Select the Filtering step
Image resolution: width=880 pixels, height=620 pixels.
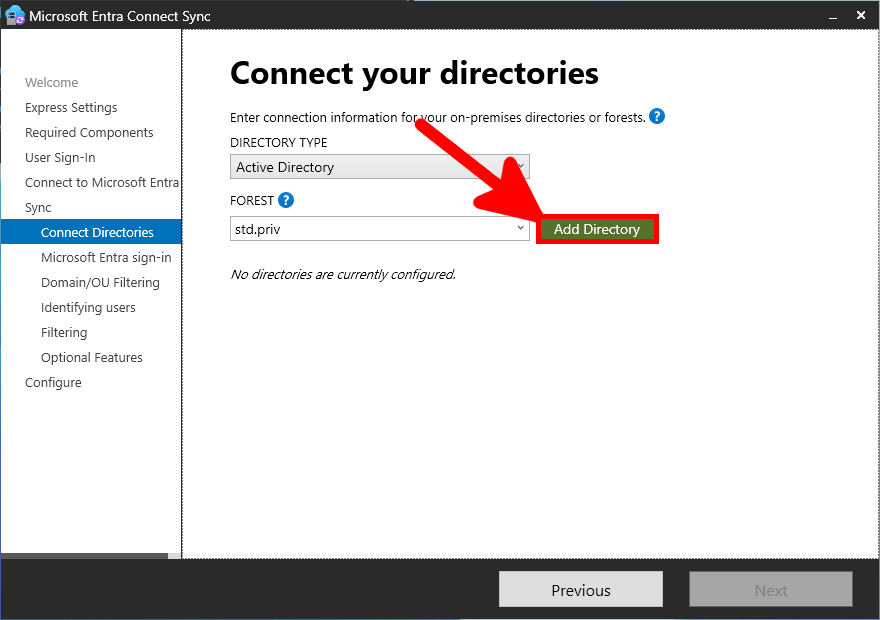63,332
